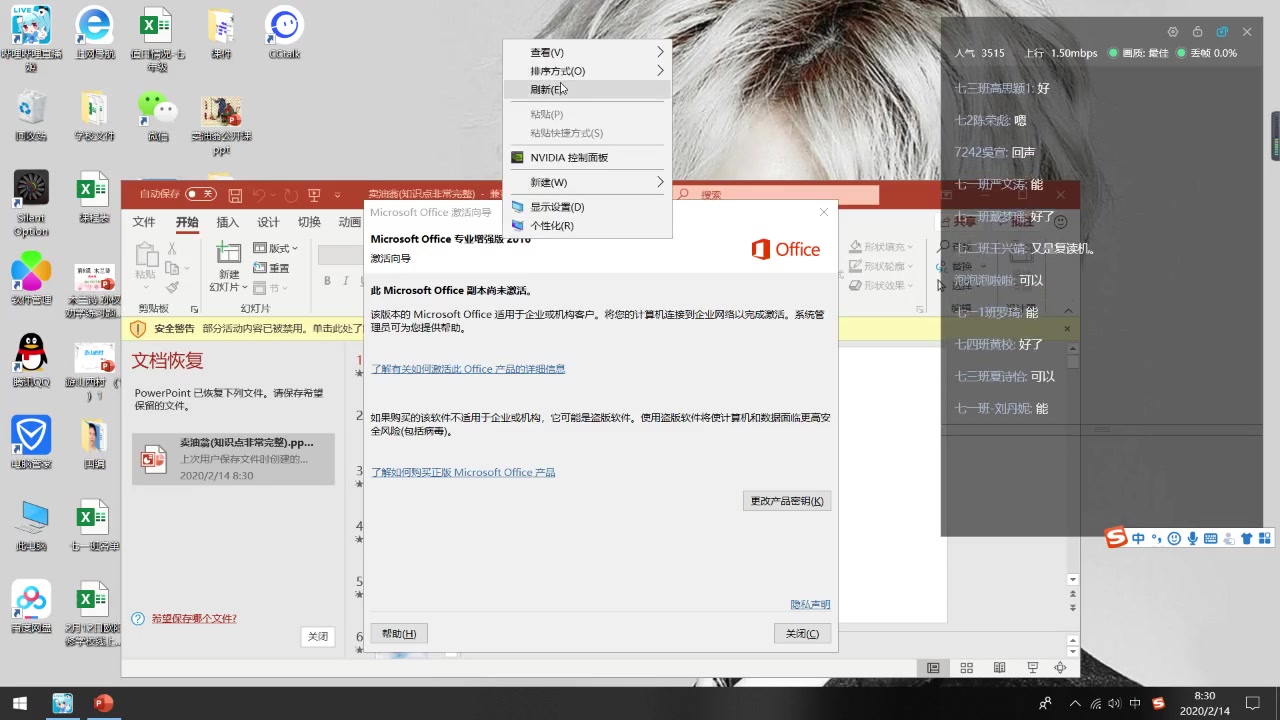Screen dimensions: 1280x720
Task: Open the Tencent QQ desktop shortcut
Action: (31, 360)
